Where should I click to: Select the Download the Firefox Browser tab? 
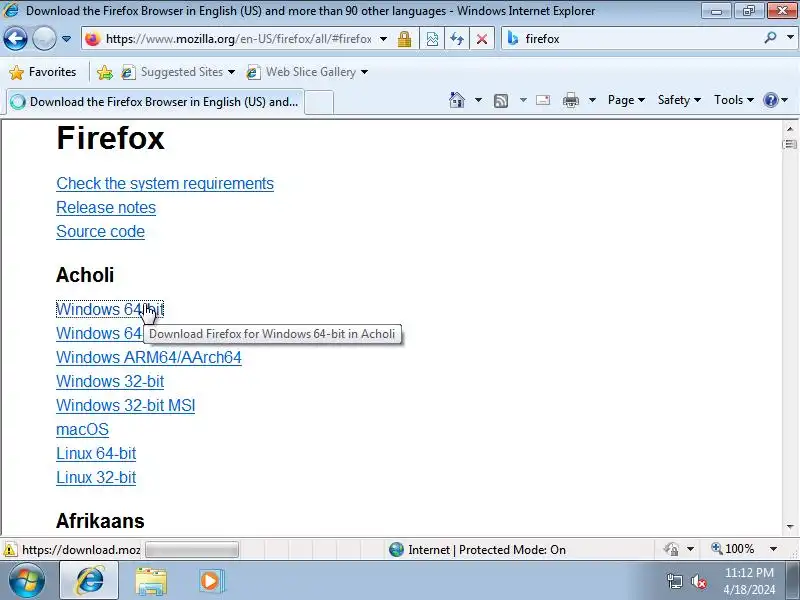pos(155,102)
